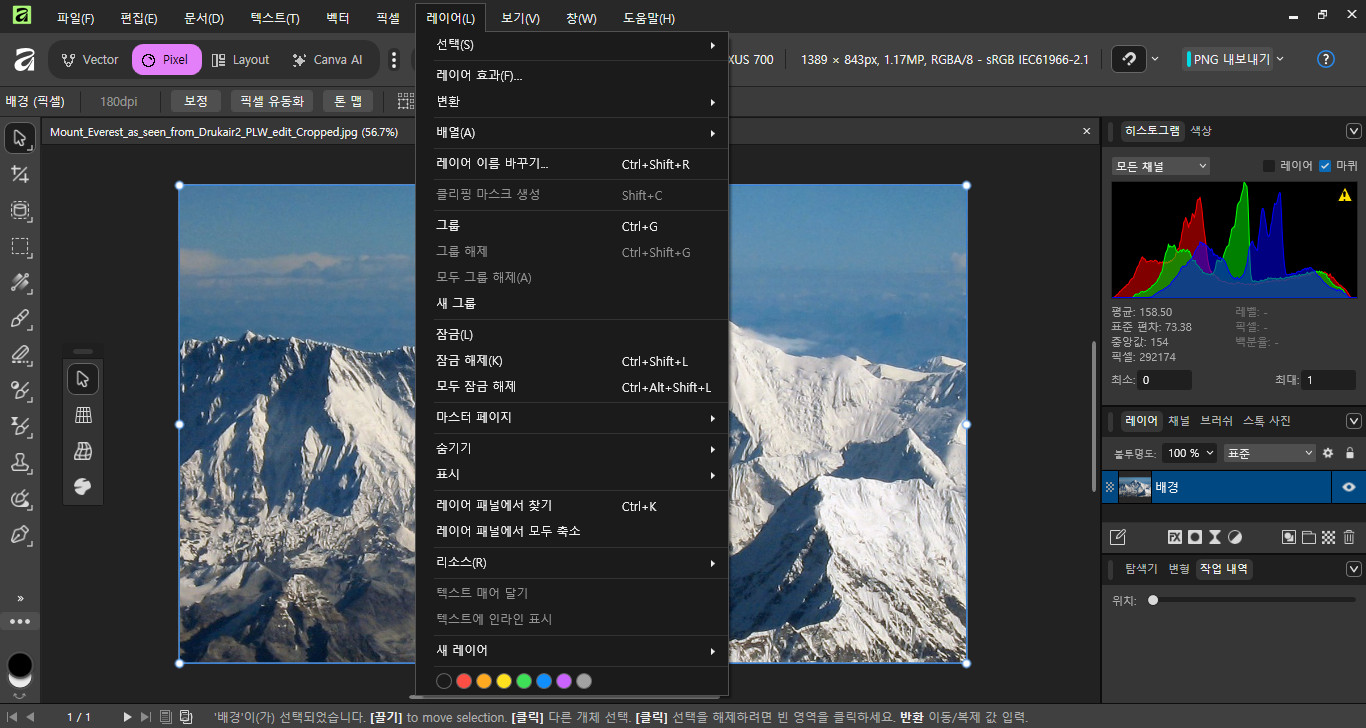Expand hidden tools with double chevron
The image size is (1366, 728).
tap(20, 598)
